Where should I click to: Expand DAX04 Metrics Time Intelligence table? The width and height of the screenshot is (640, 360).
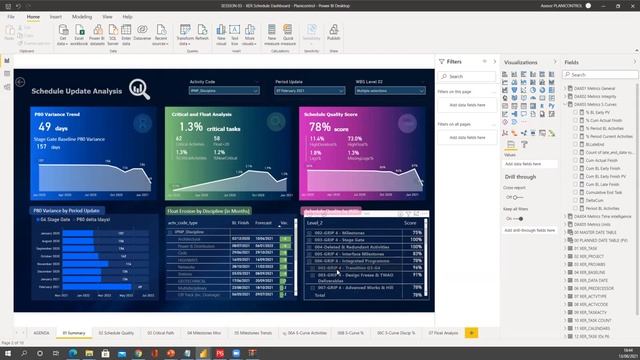click(x=565, y=216)
